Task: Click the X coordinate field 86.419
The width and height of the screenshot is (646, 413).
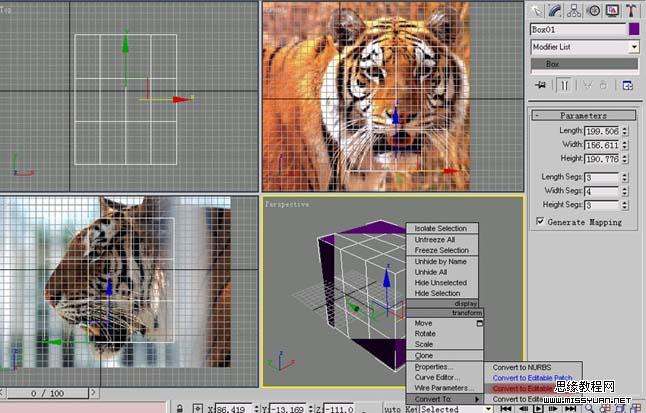Action: pyautogui.click(x=234, y=409)
